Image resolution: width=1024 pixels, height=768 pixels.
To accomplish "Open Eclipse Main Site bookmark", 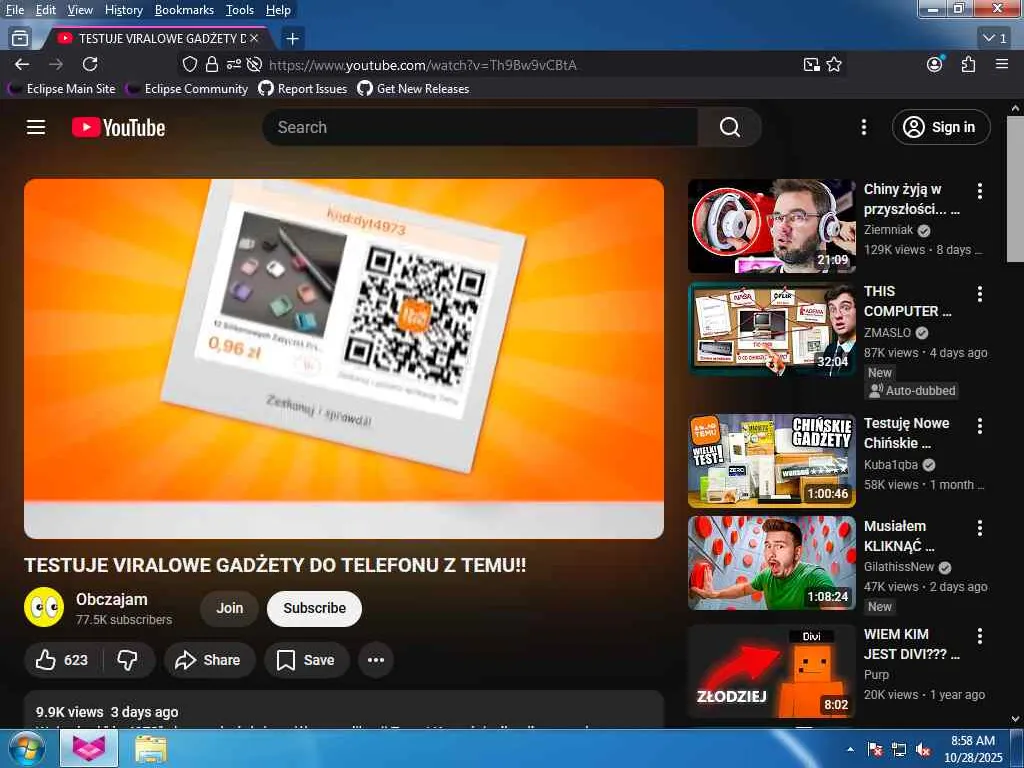I will coord(63,89).
